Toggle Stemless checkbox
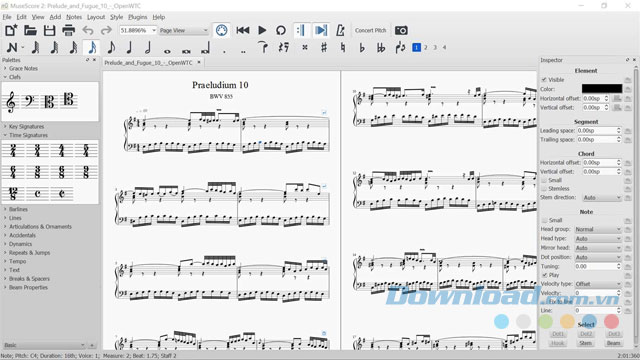 544,189
